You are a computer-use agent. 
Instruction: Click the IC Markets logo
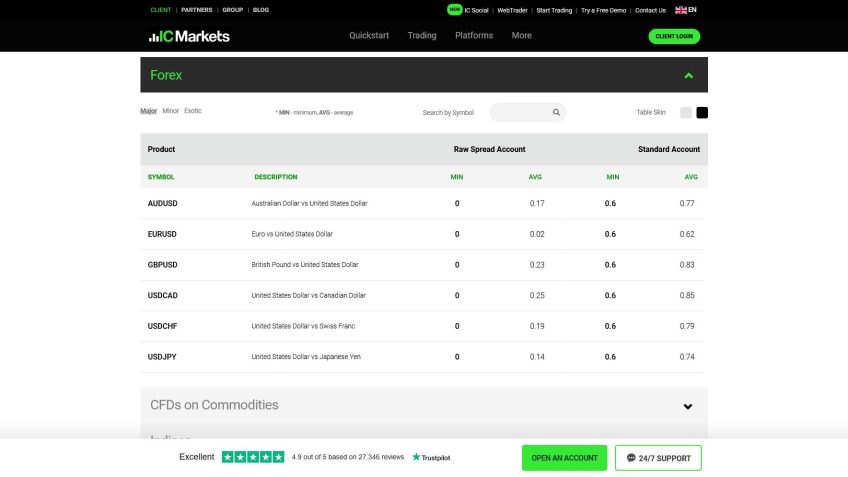(x=189, y=36)
